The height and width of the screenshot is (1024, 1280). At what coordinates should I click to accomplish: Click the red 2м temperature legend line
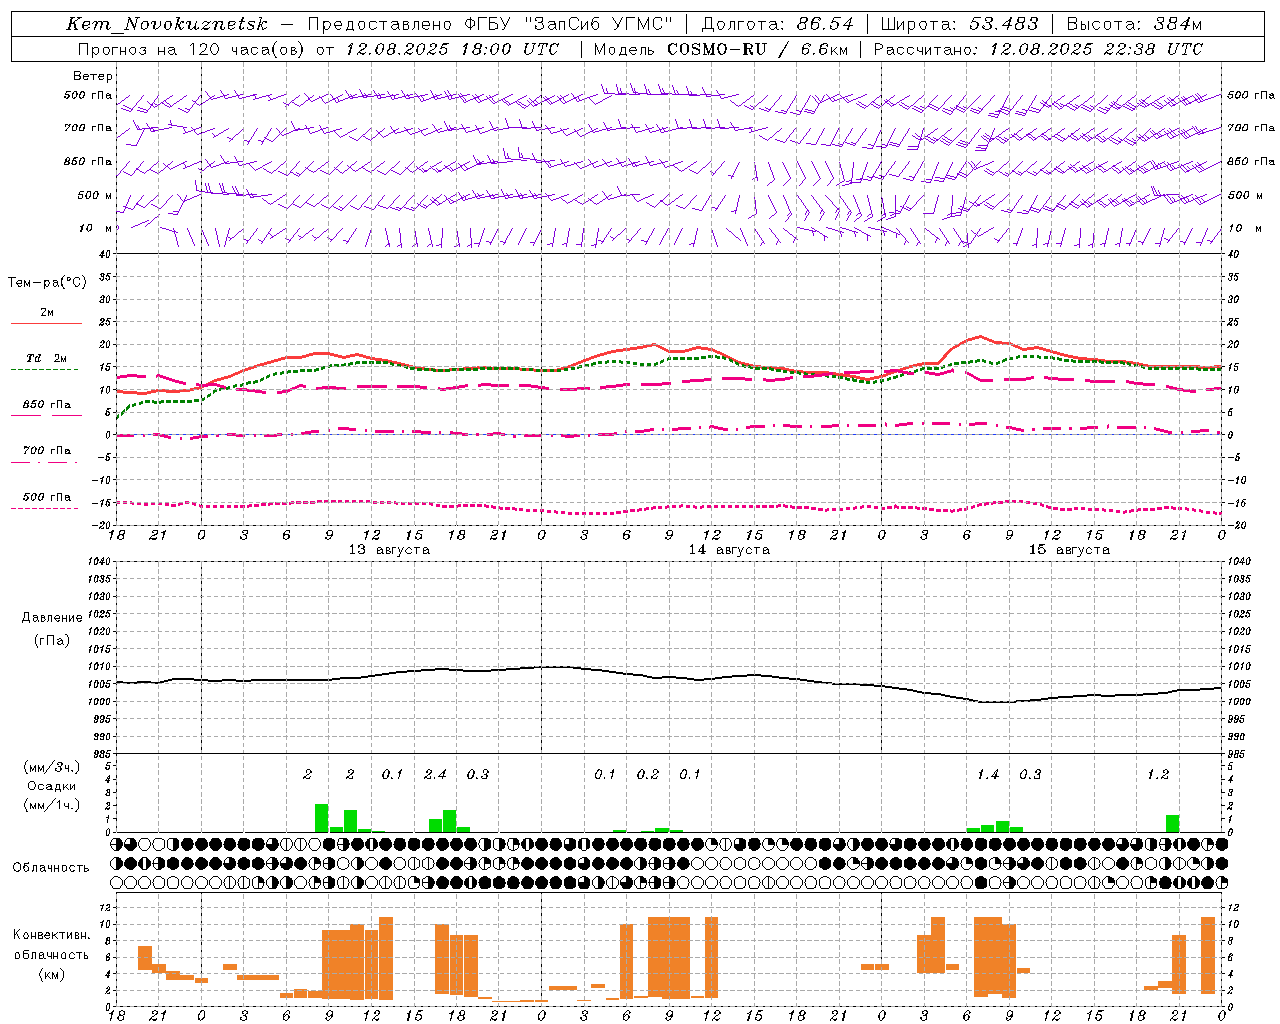click(x=46, y=323)
